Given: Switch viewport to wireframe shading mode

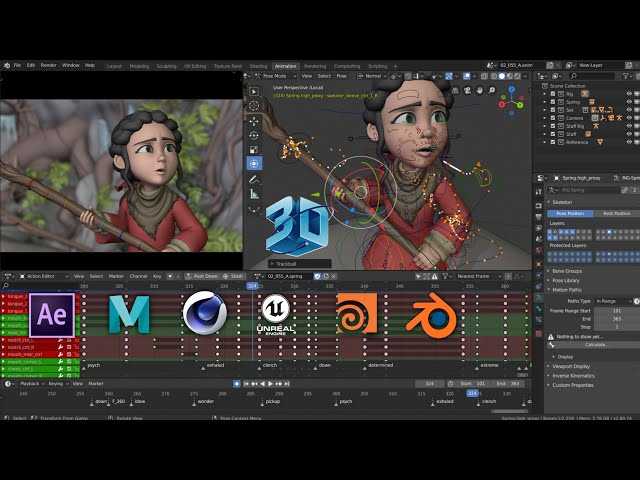Looking at the screenshot, I should point(494,76).
